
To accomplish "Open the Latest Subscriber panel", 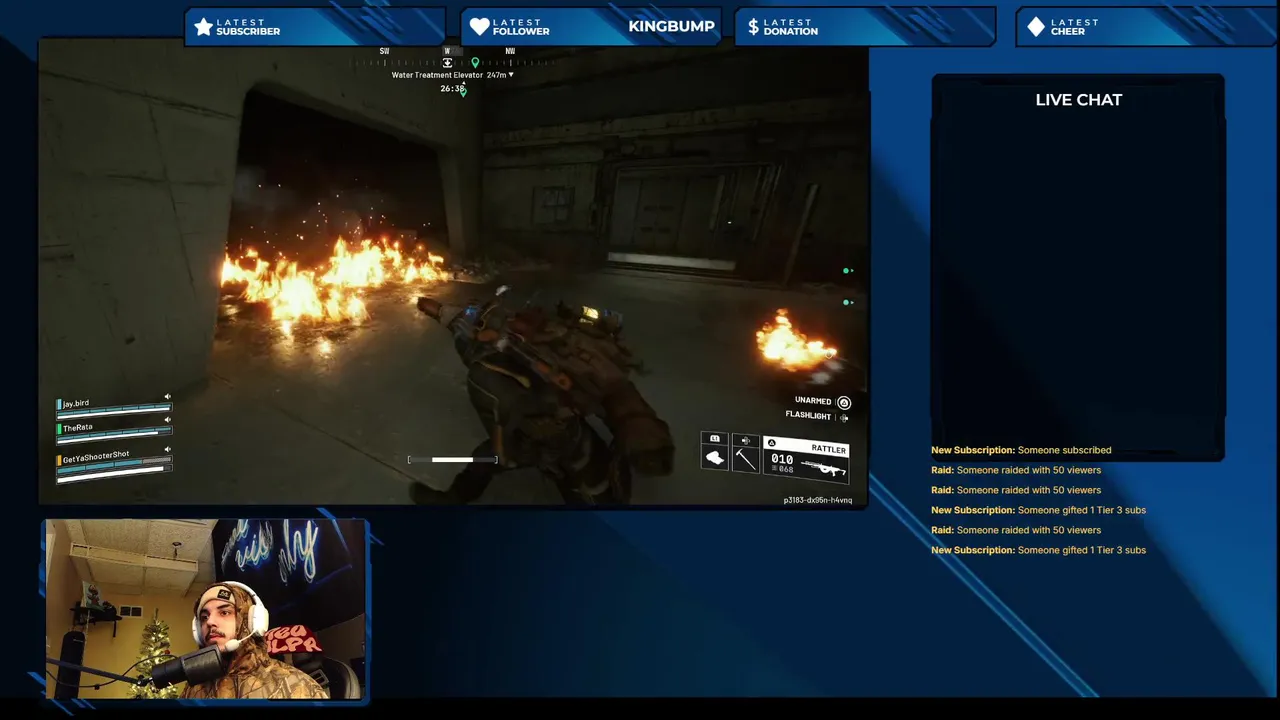I will (315, 27).
